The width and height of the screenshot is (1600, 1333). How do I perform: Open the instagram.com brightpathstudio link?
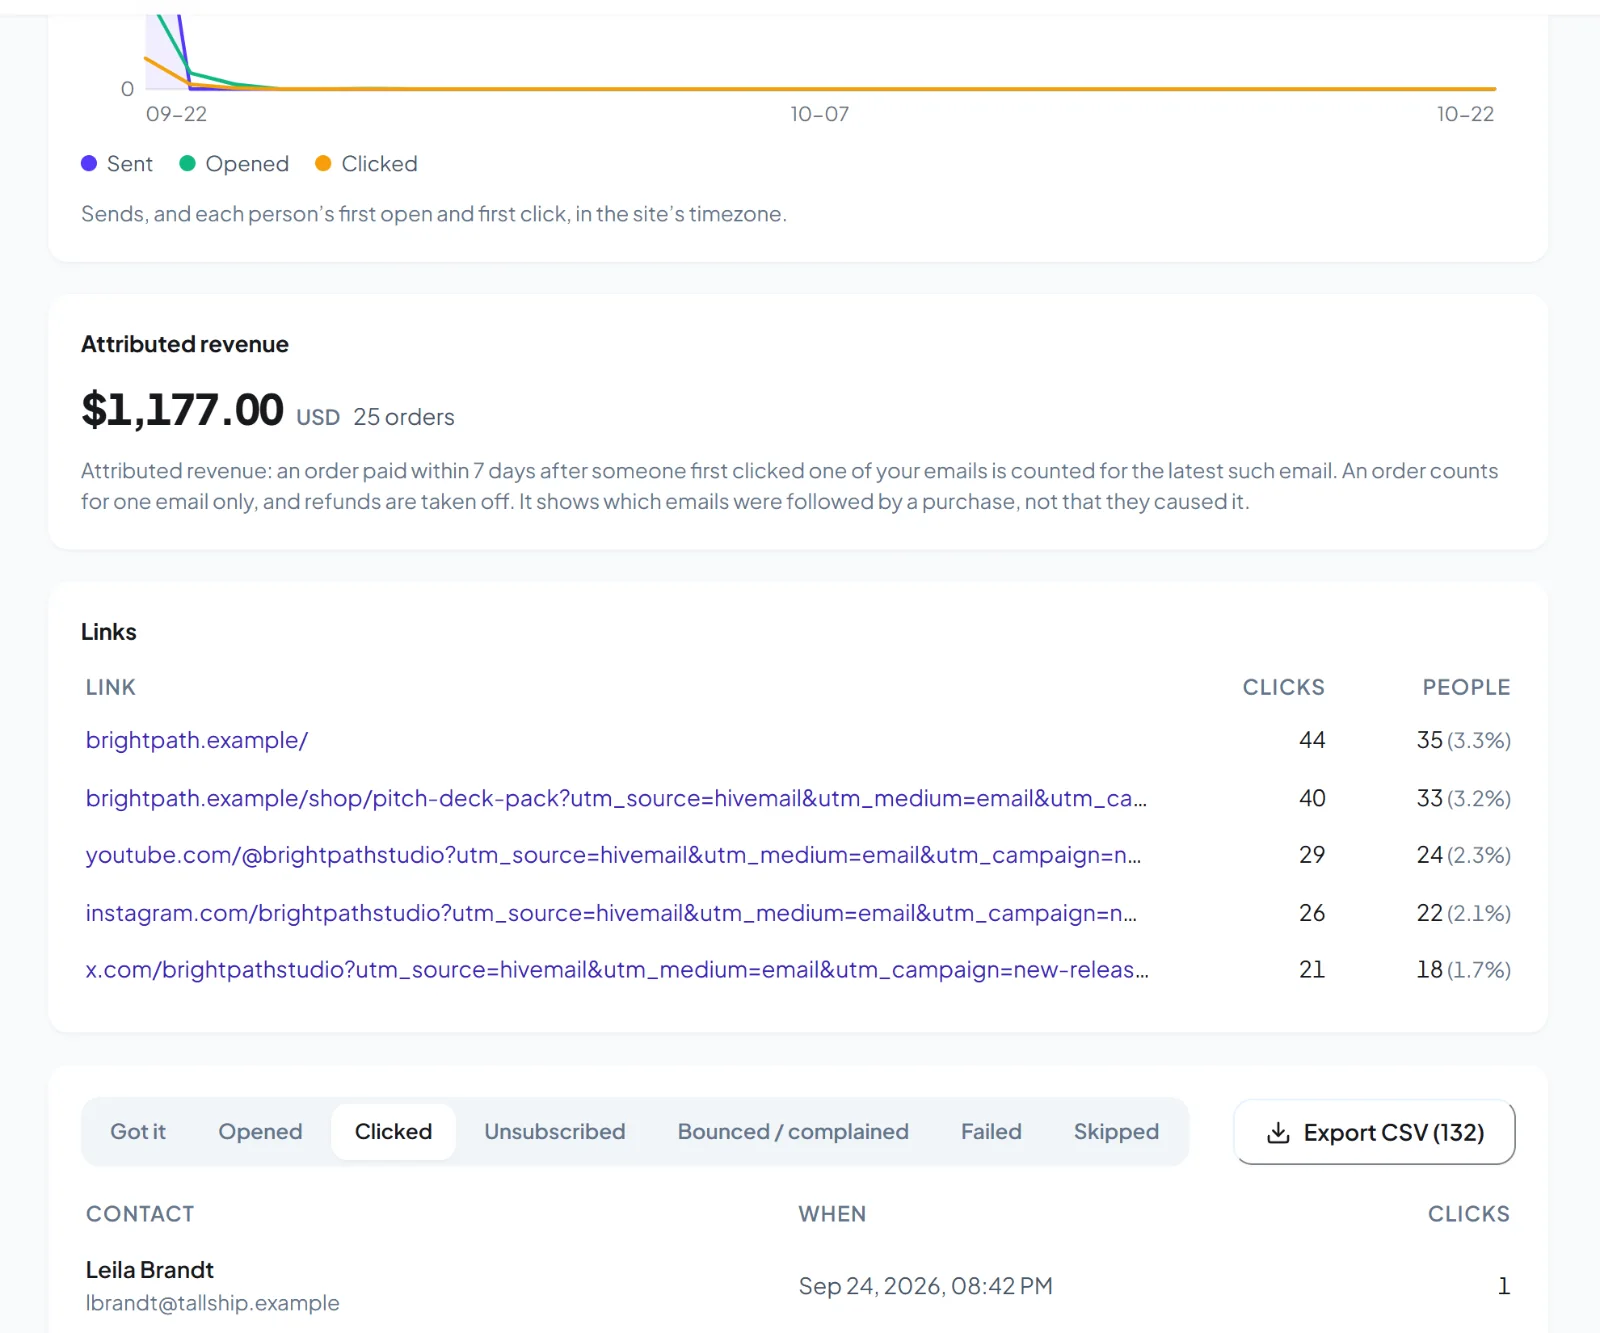611,913
